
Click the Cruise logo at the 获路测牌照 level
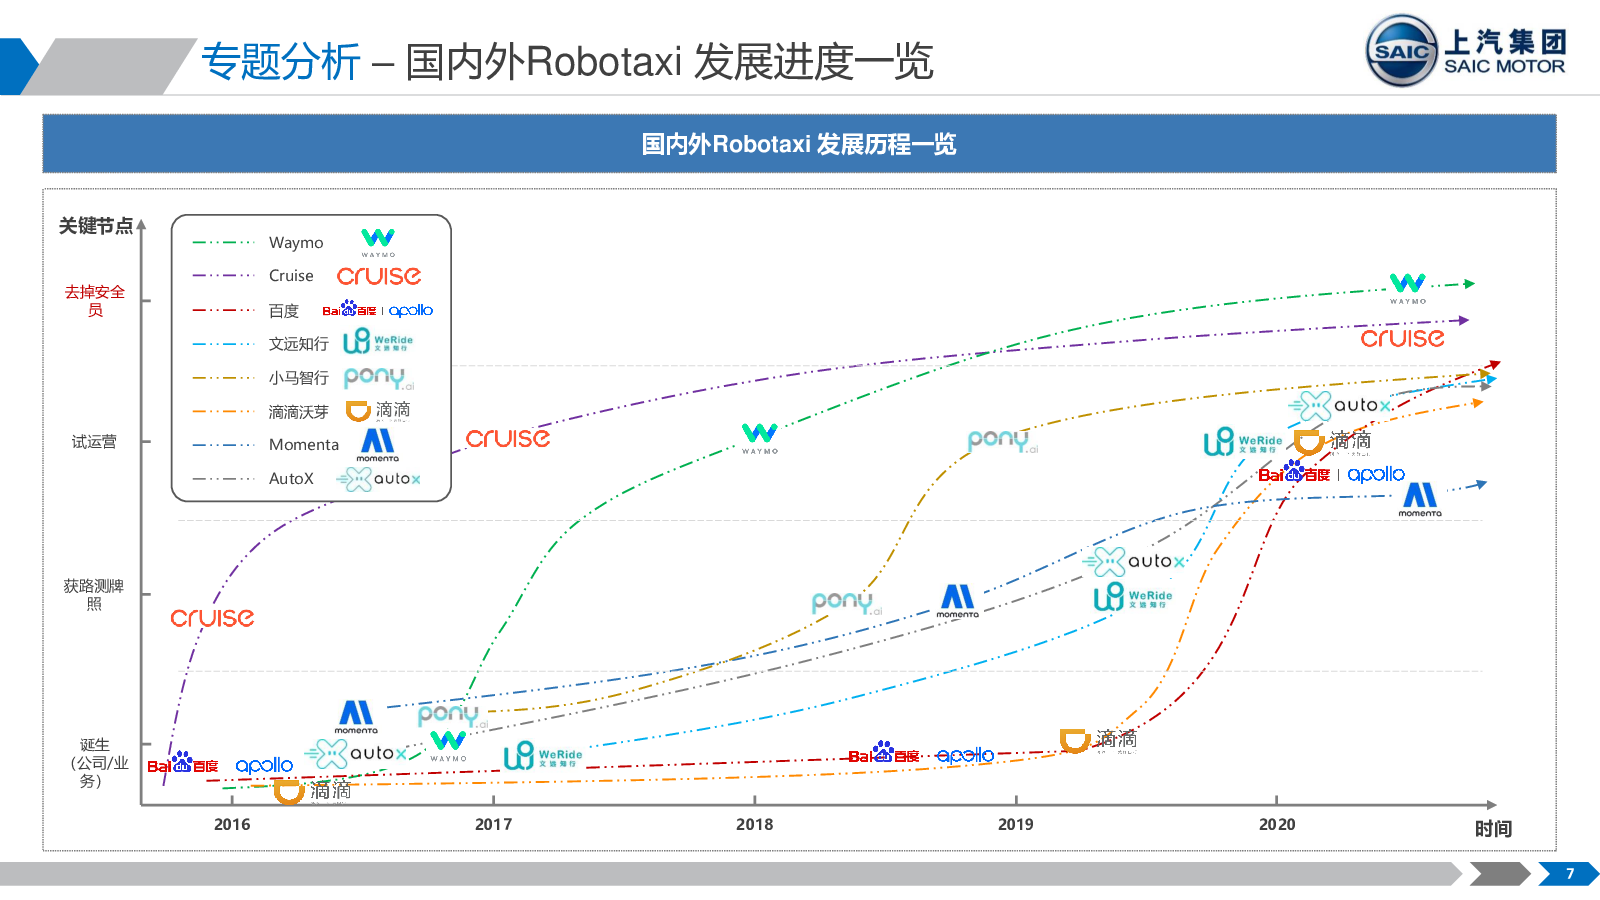coord(212,618)
